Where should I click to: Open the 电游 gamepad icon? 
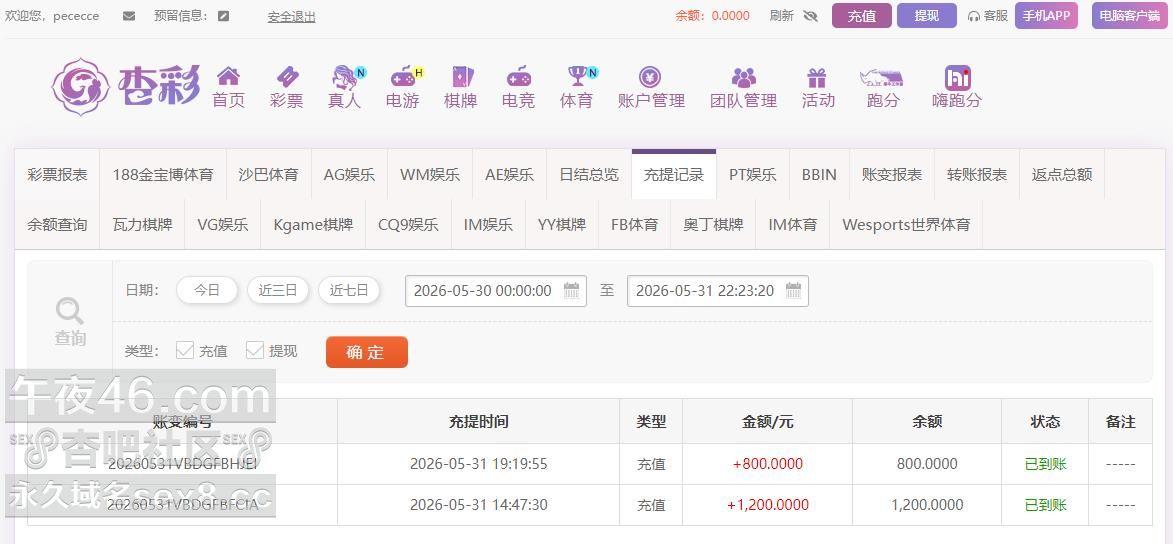coord(403,76)
